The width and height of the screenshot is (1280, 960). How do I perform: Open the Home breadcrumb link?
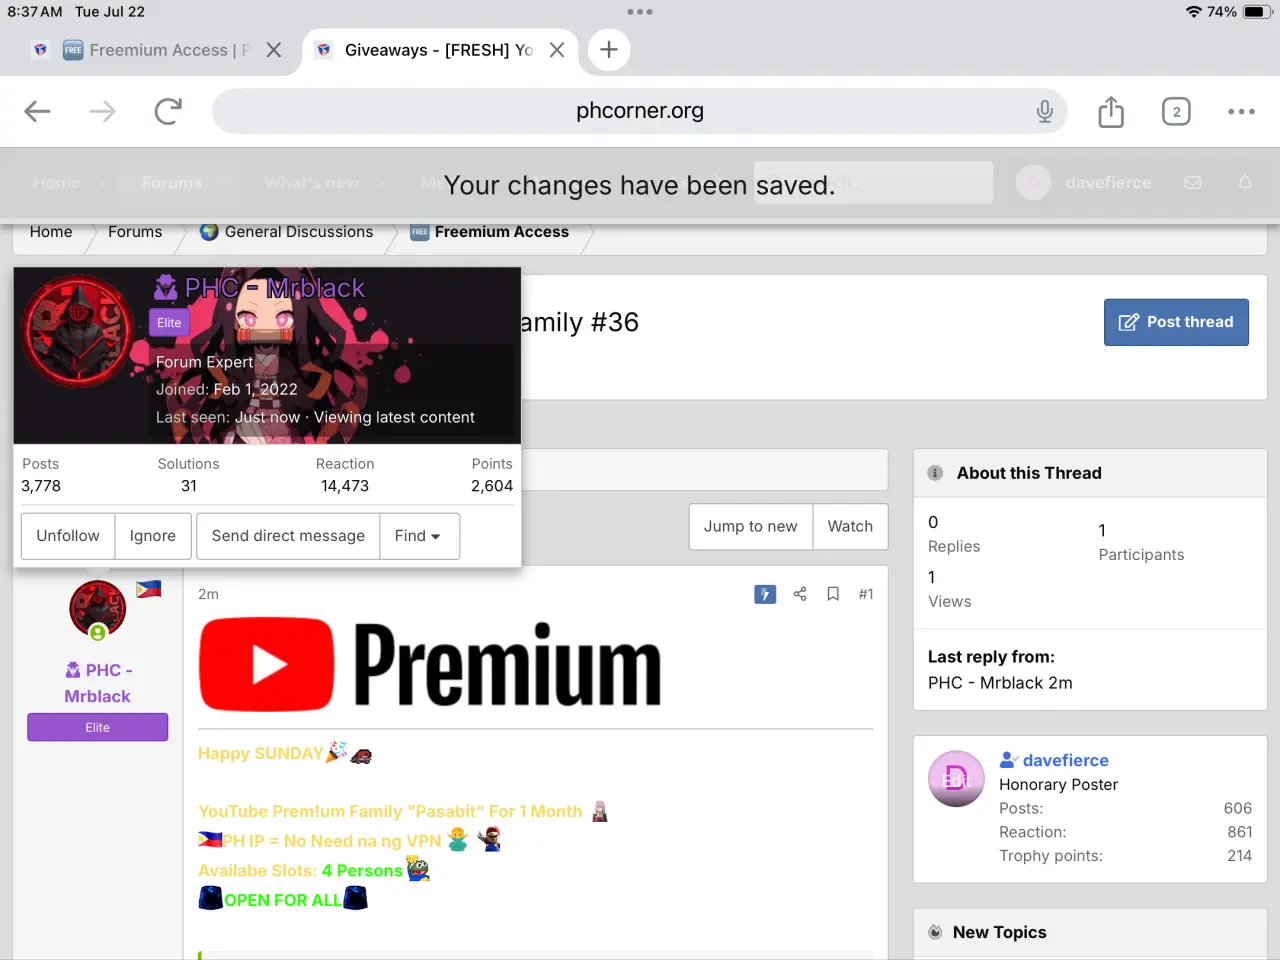point(51,232)
